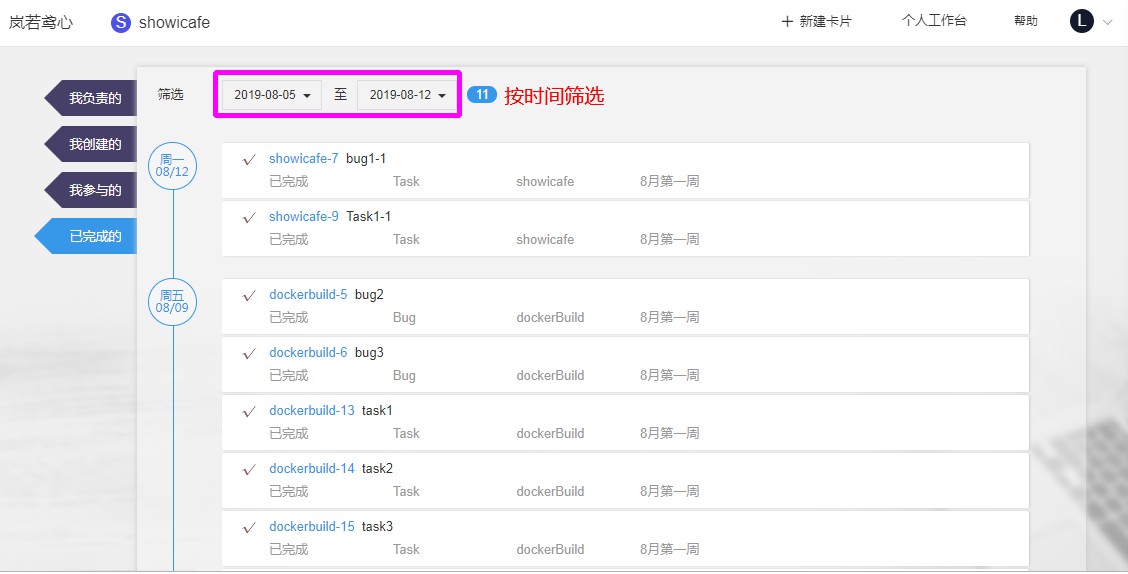Click checkmark icon on dockerbuild-6 card

tap(250, 354)
